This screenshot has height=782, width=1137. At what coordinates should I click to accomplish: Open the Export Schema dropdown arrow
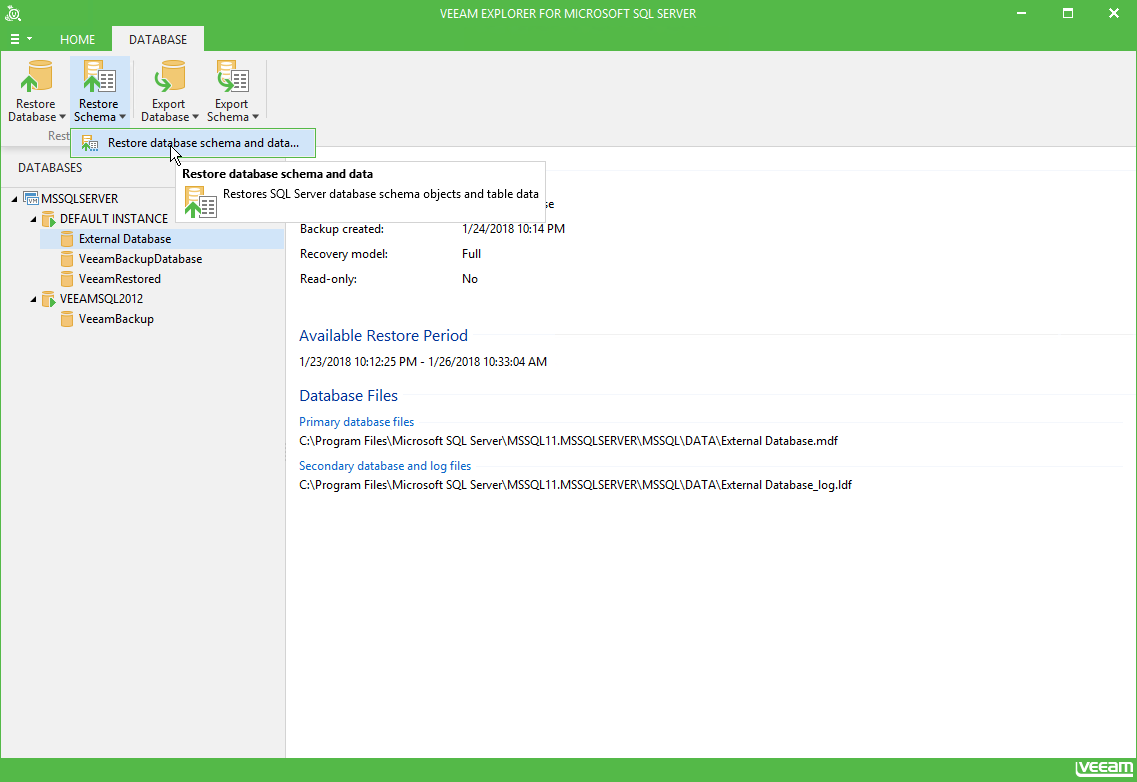click(255, 118)
